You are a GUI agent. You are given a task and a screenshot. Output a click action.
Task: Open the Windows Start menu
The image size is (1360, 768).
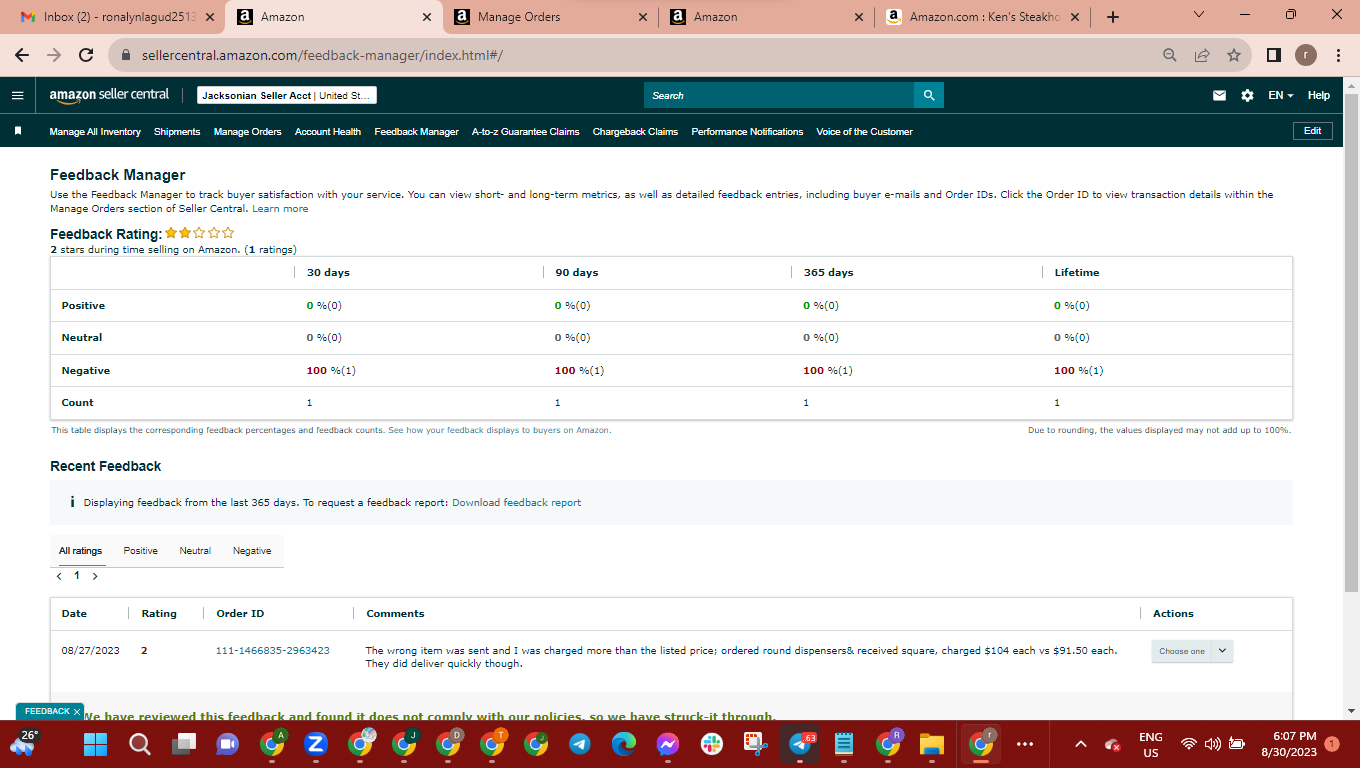(95, 744)
